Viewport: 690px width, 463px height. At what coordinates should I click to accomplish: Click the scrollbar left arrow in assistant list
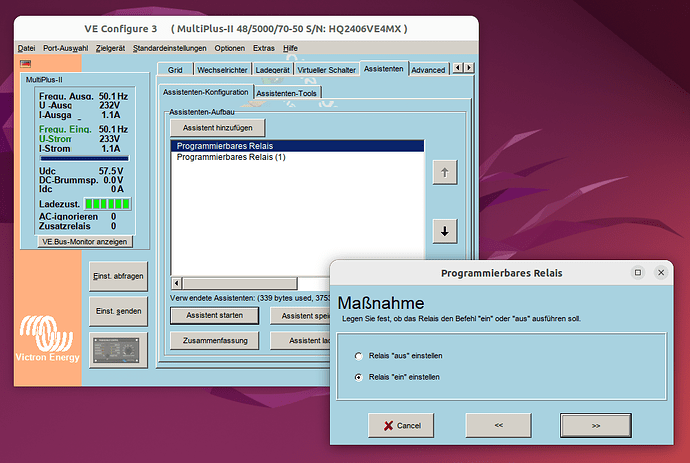177,283
